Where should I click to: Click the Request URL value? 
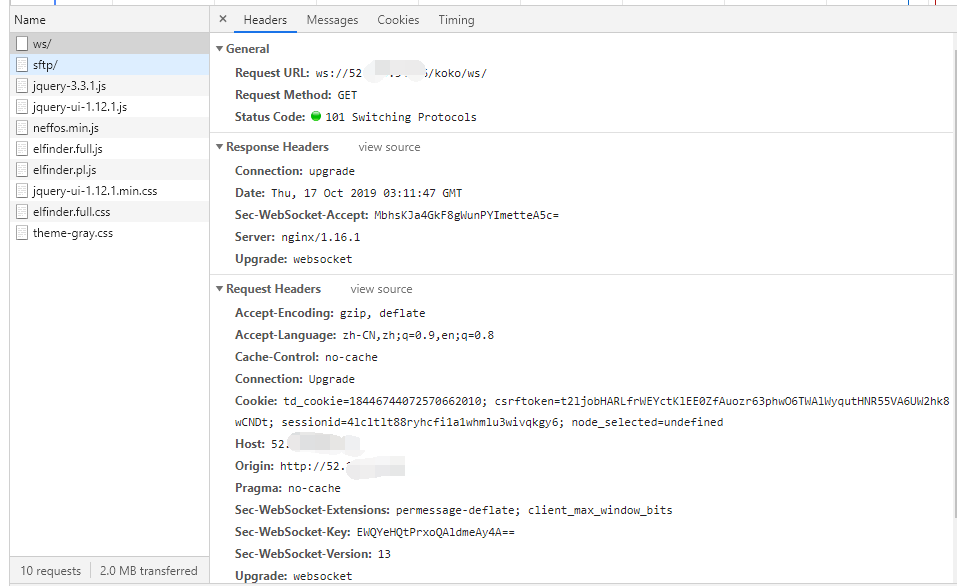pyautogui.click(x=401, y=73)
